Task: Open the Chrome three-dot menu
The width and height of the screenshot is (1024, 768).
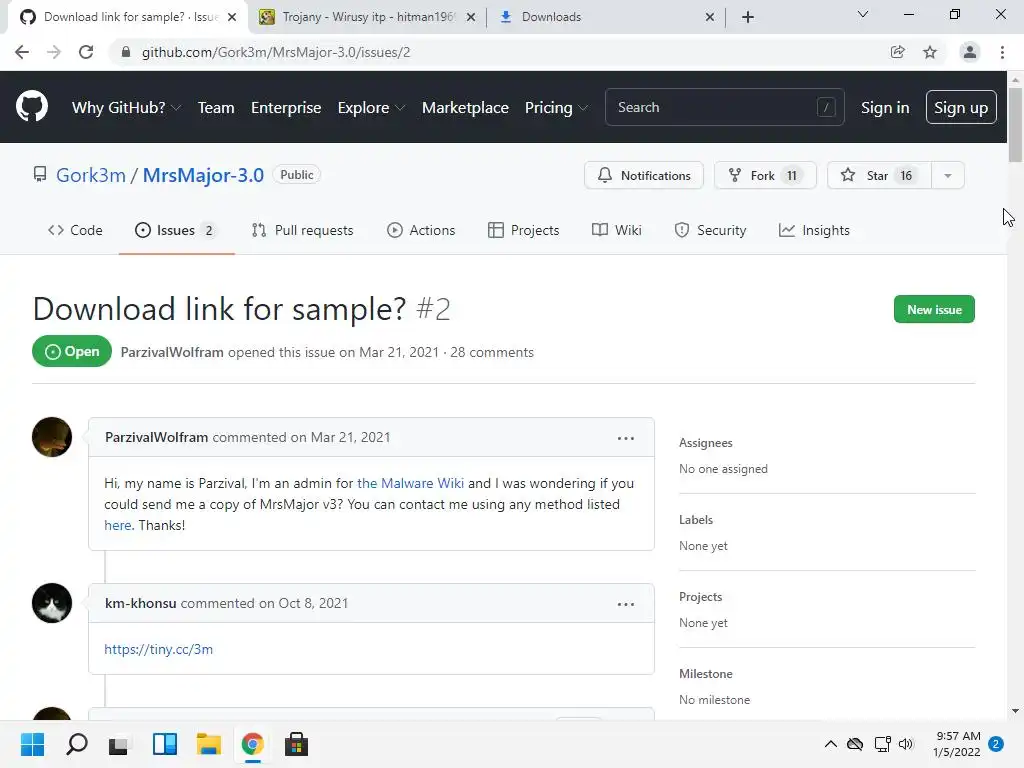Action: 1002,52
